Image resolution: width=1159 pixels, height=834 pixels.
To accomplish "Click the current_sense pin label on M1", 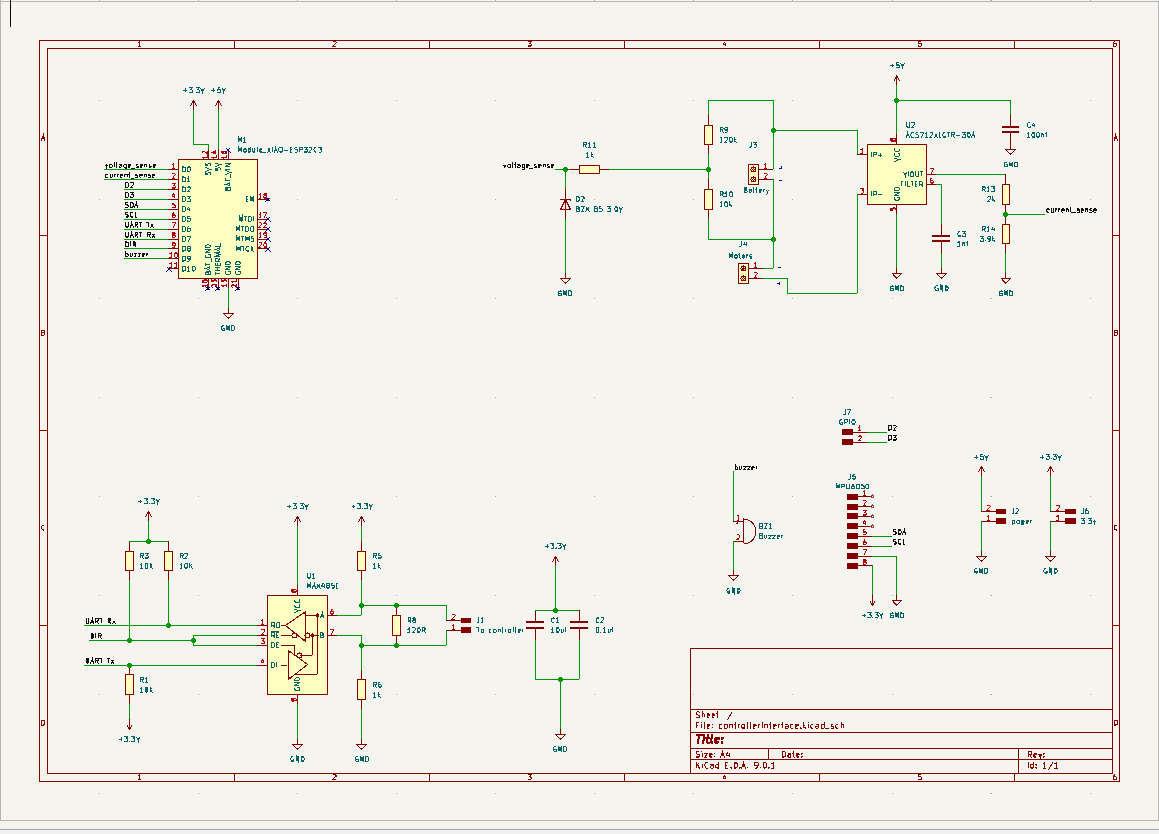I will click(x=130, y=176).
